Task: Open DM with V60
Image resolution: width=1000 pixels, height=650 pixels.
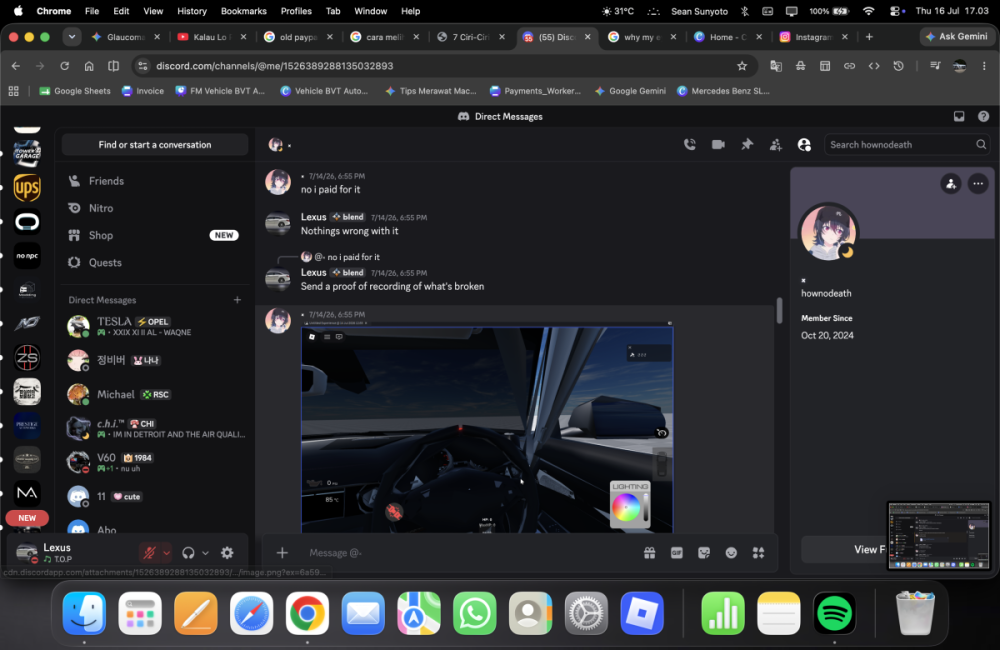Action: (155, 462)
